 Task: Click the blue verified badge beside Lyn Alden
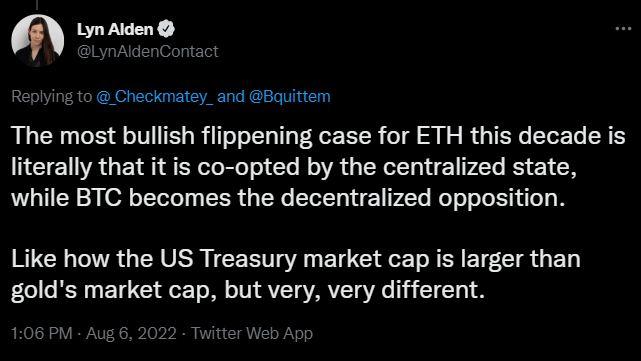tap(166, 29)
